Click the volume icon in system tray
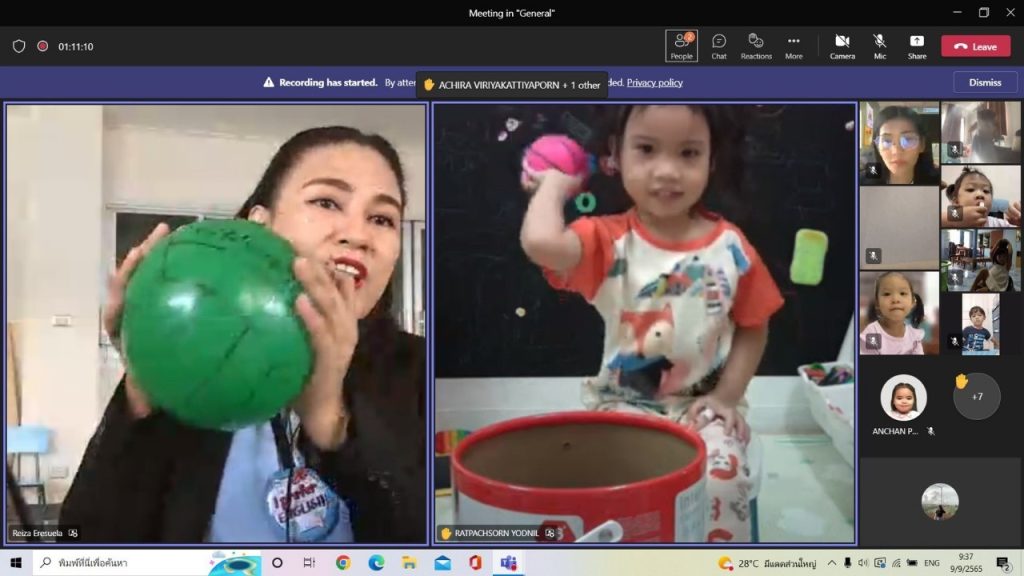The height and width of the screenshot is (576, 1024). click(863, 562)
